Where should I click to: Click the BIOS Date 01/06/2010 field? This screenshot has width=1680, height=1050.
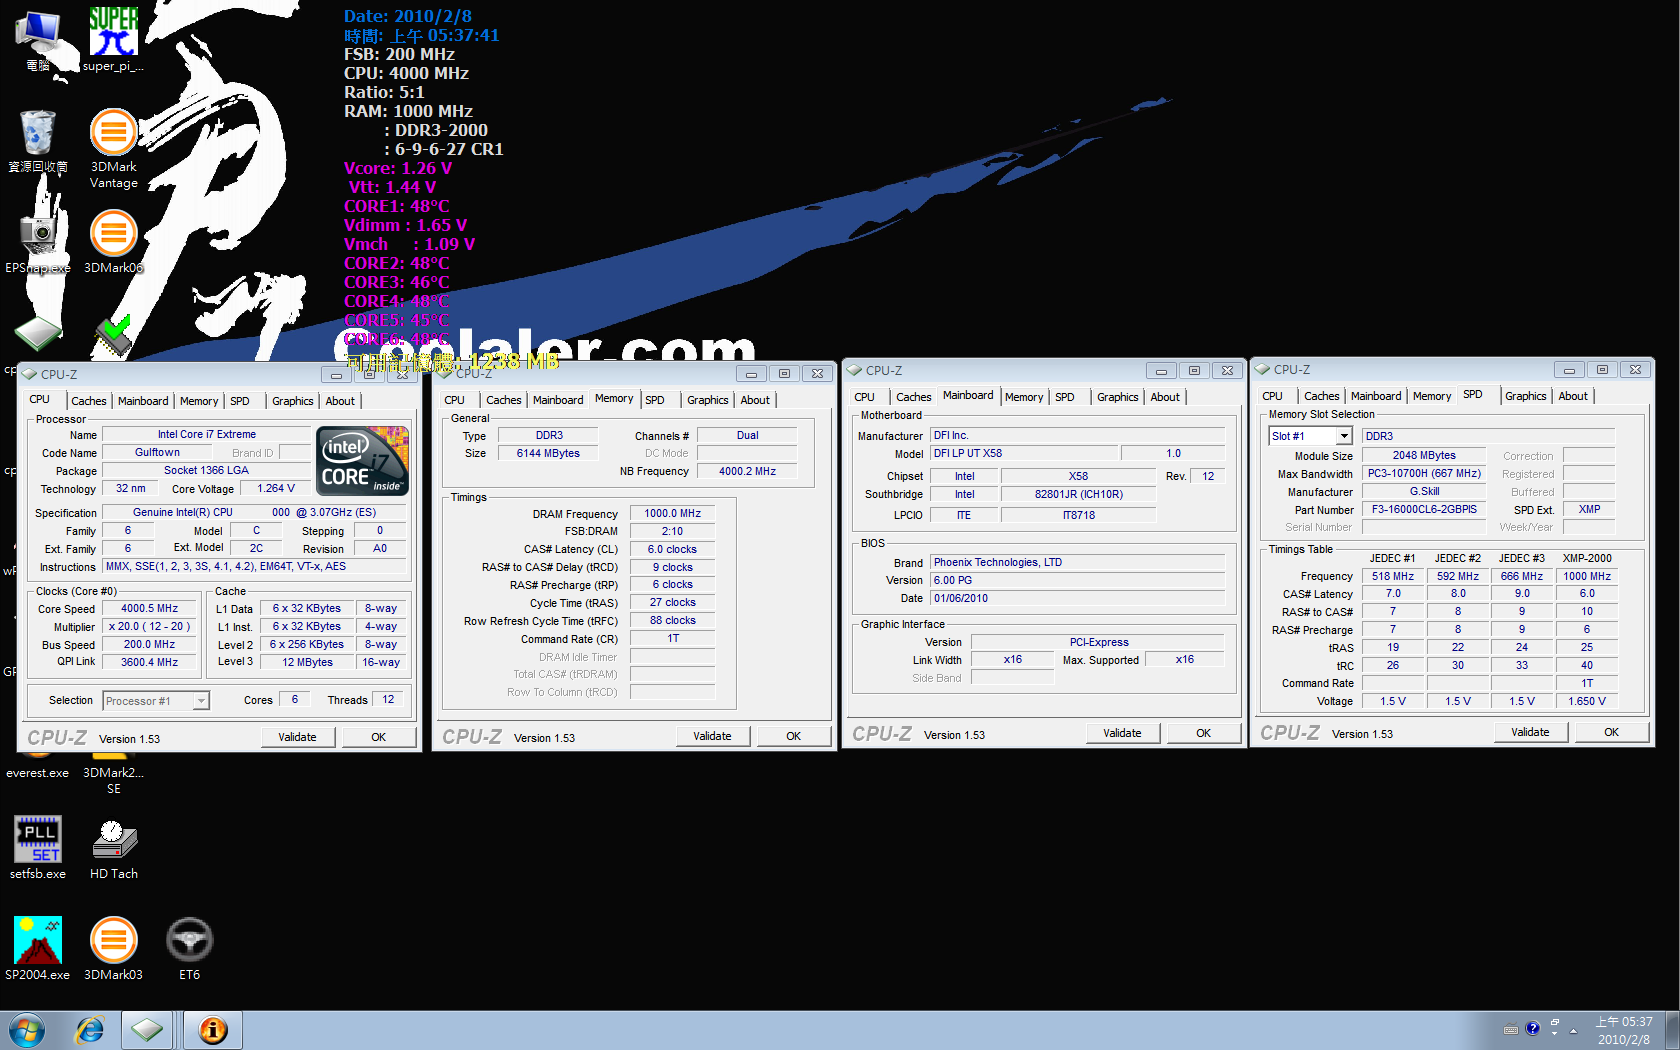pyautogui.click(x=1077, y=598)
